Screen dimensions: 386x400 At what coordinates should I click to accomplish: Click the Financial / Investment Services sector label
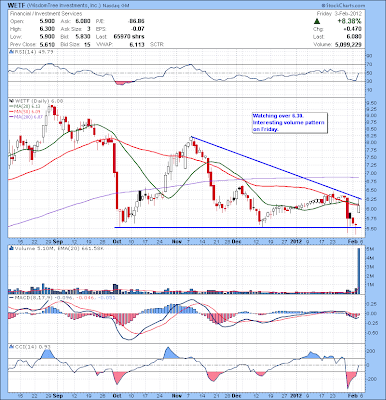tap(46, 14)
